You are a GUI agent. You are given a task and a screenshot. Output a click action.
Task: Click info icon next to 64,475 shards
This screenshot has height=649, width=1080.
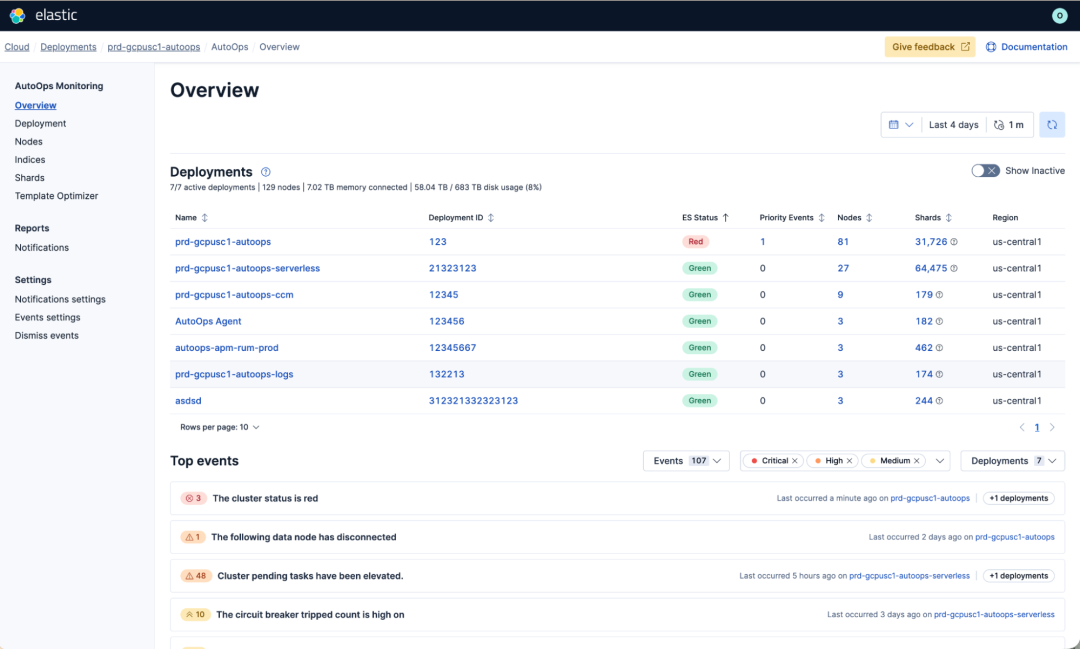tap(954, 268)
